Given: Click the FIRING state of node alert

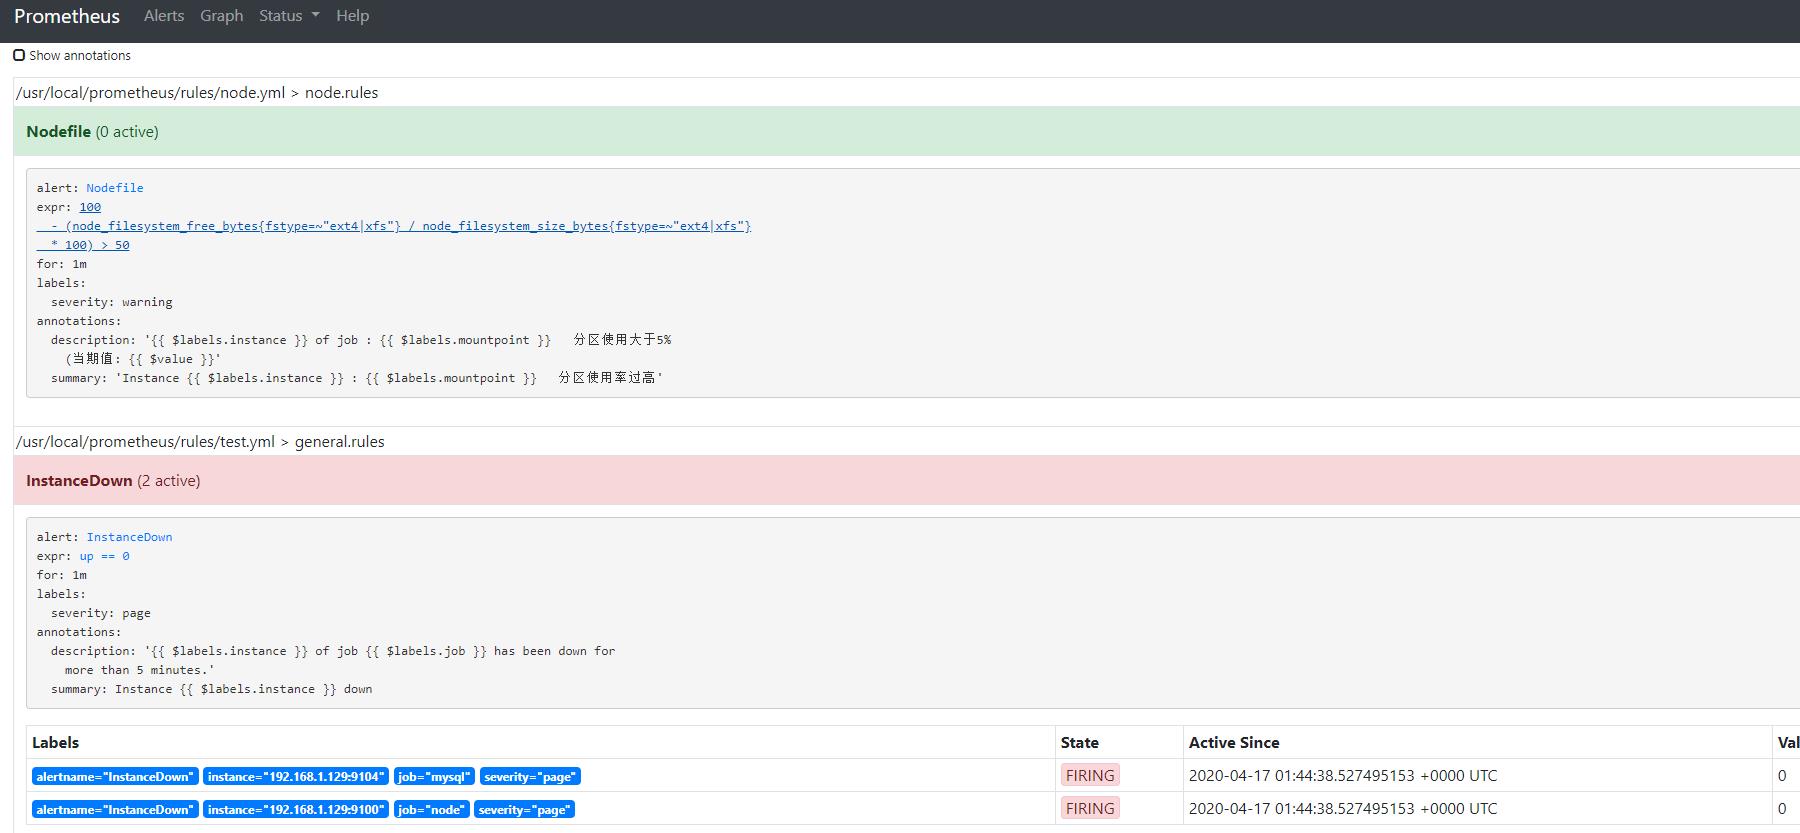Looking at the screenshot, I should click(x=1090, y=808).
